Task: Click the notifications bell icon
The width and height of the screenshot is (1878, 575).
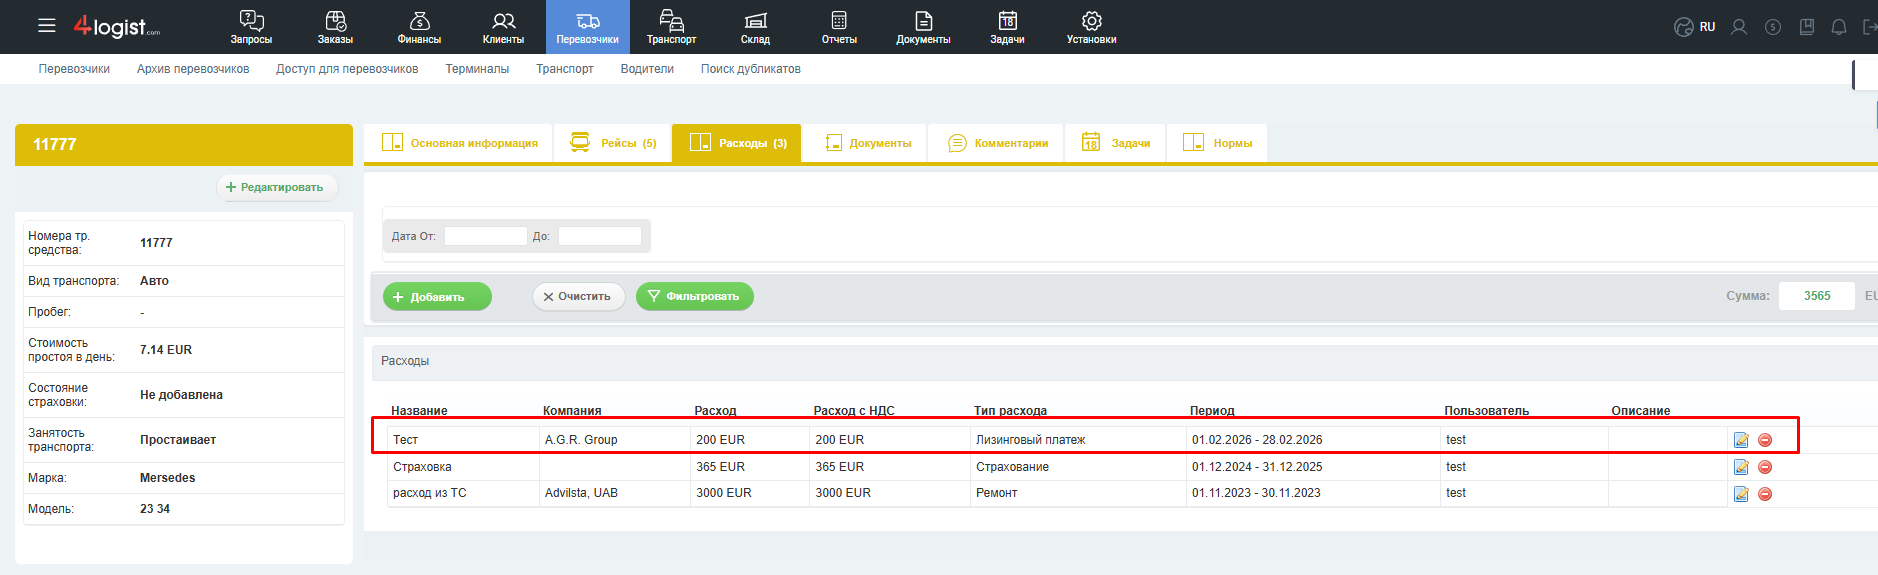Action: point(1838,27)
